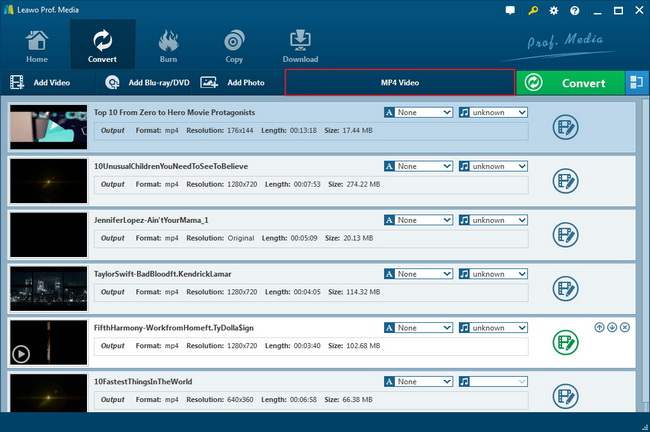
Task: Open audio track dropdown for FifthHarmony
Action: click(493, 328)
